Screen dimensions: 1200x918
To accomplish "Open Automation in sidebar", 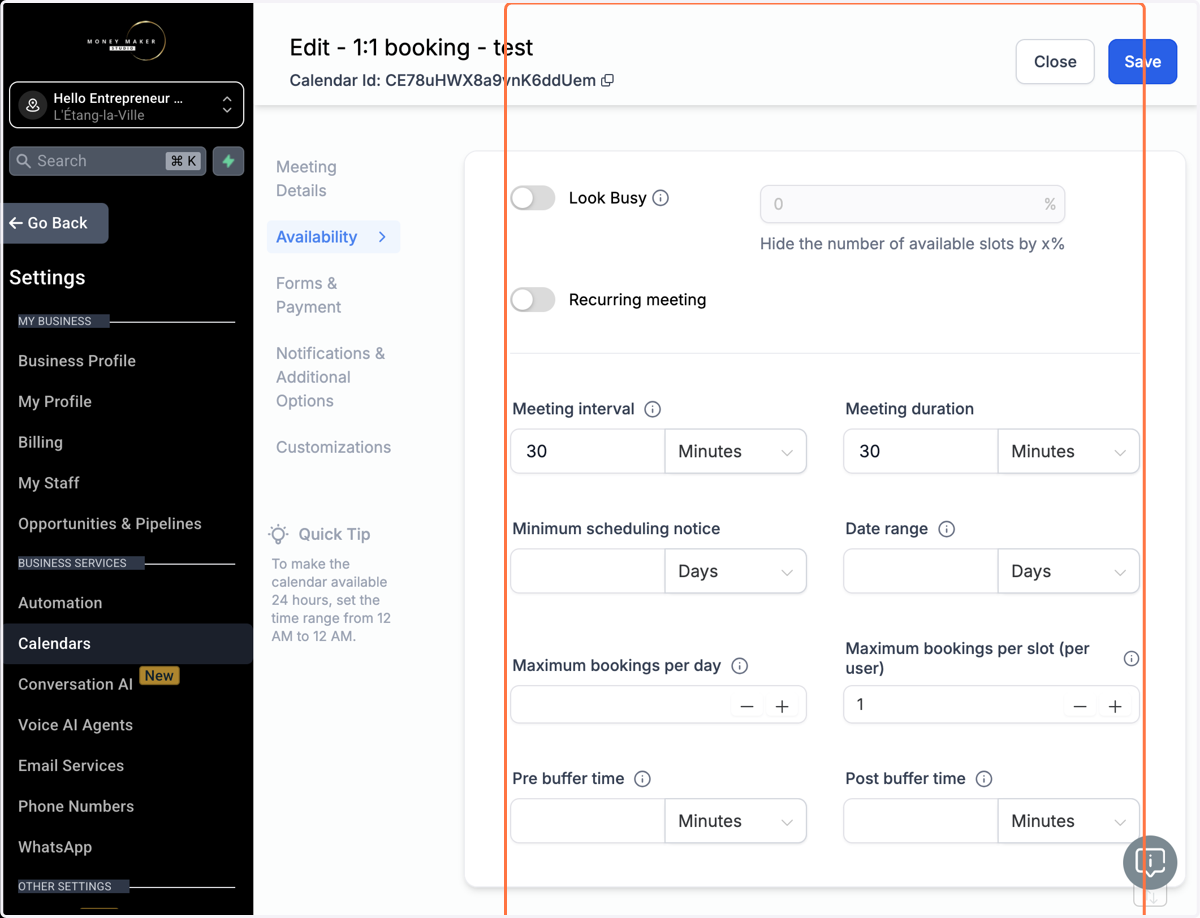I will click(60, 603).
